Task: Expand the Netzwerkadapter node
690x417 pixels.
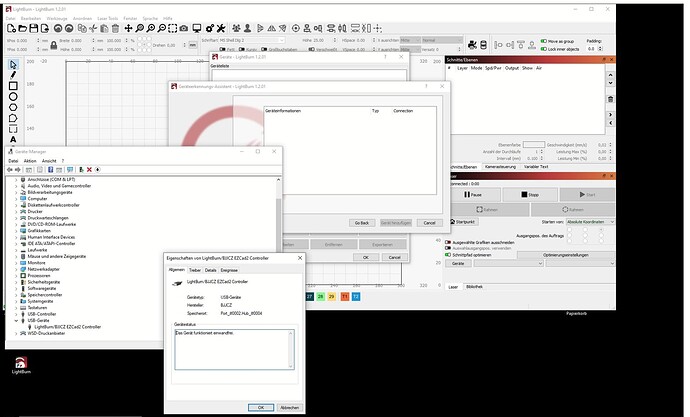Action: click(16, 269)
